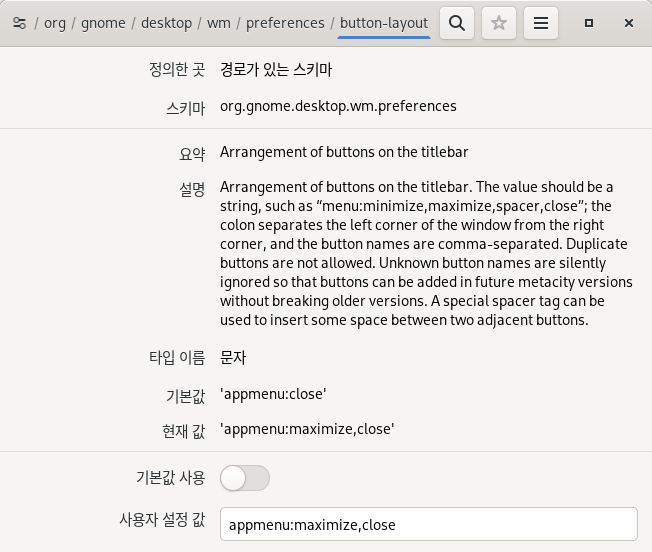Click the text '경로가 있는 스키마'

(x=276, y=69)
